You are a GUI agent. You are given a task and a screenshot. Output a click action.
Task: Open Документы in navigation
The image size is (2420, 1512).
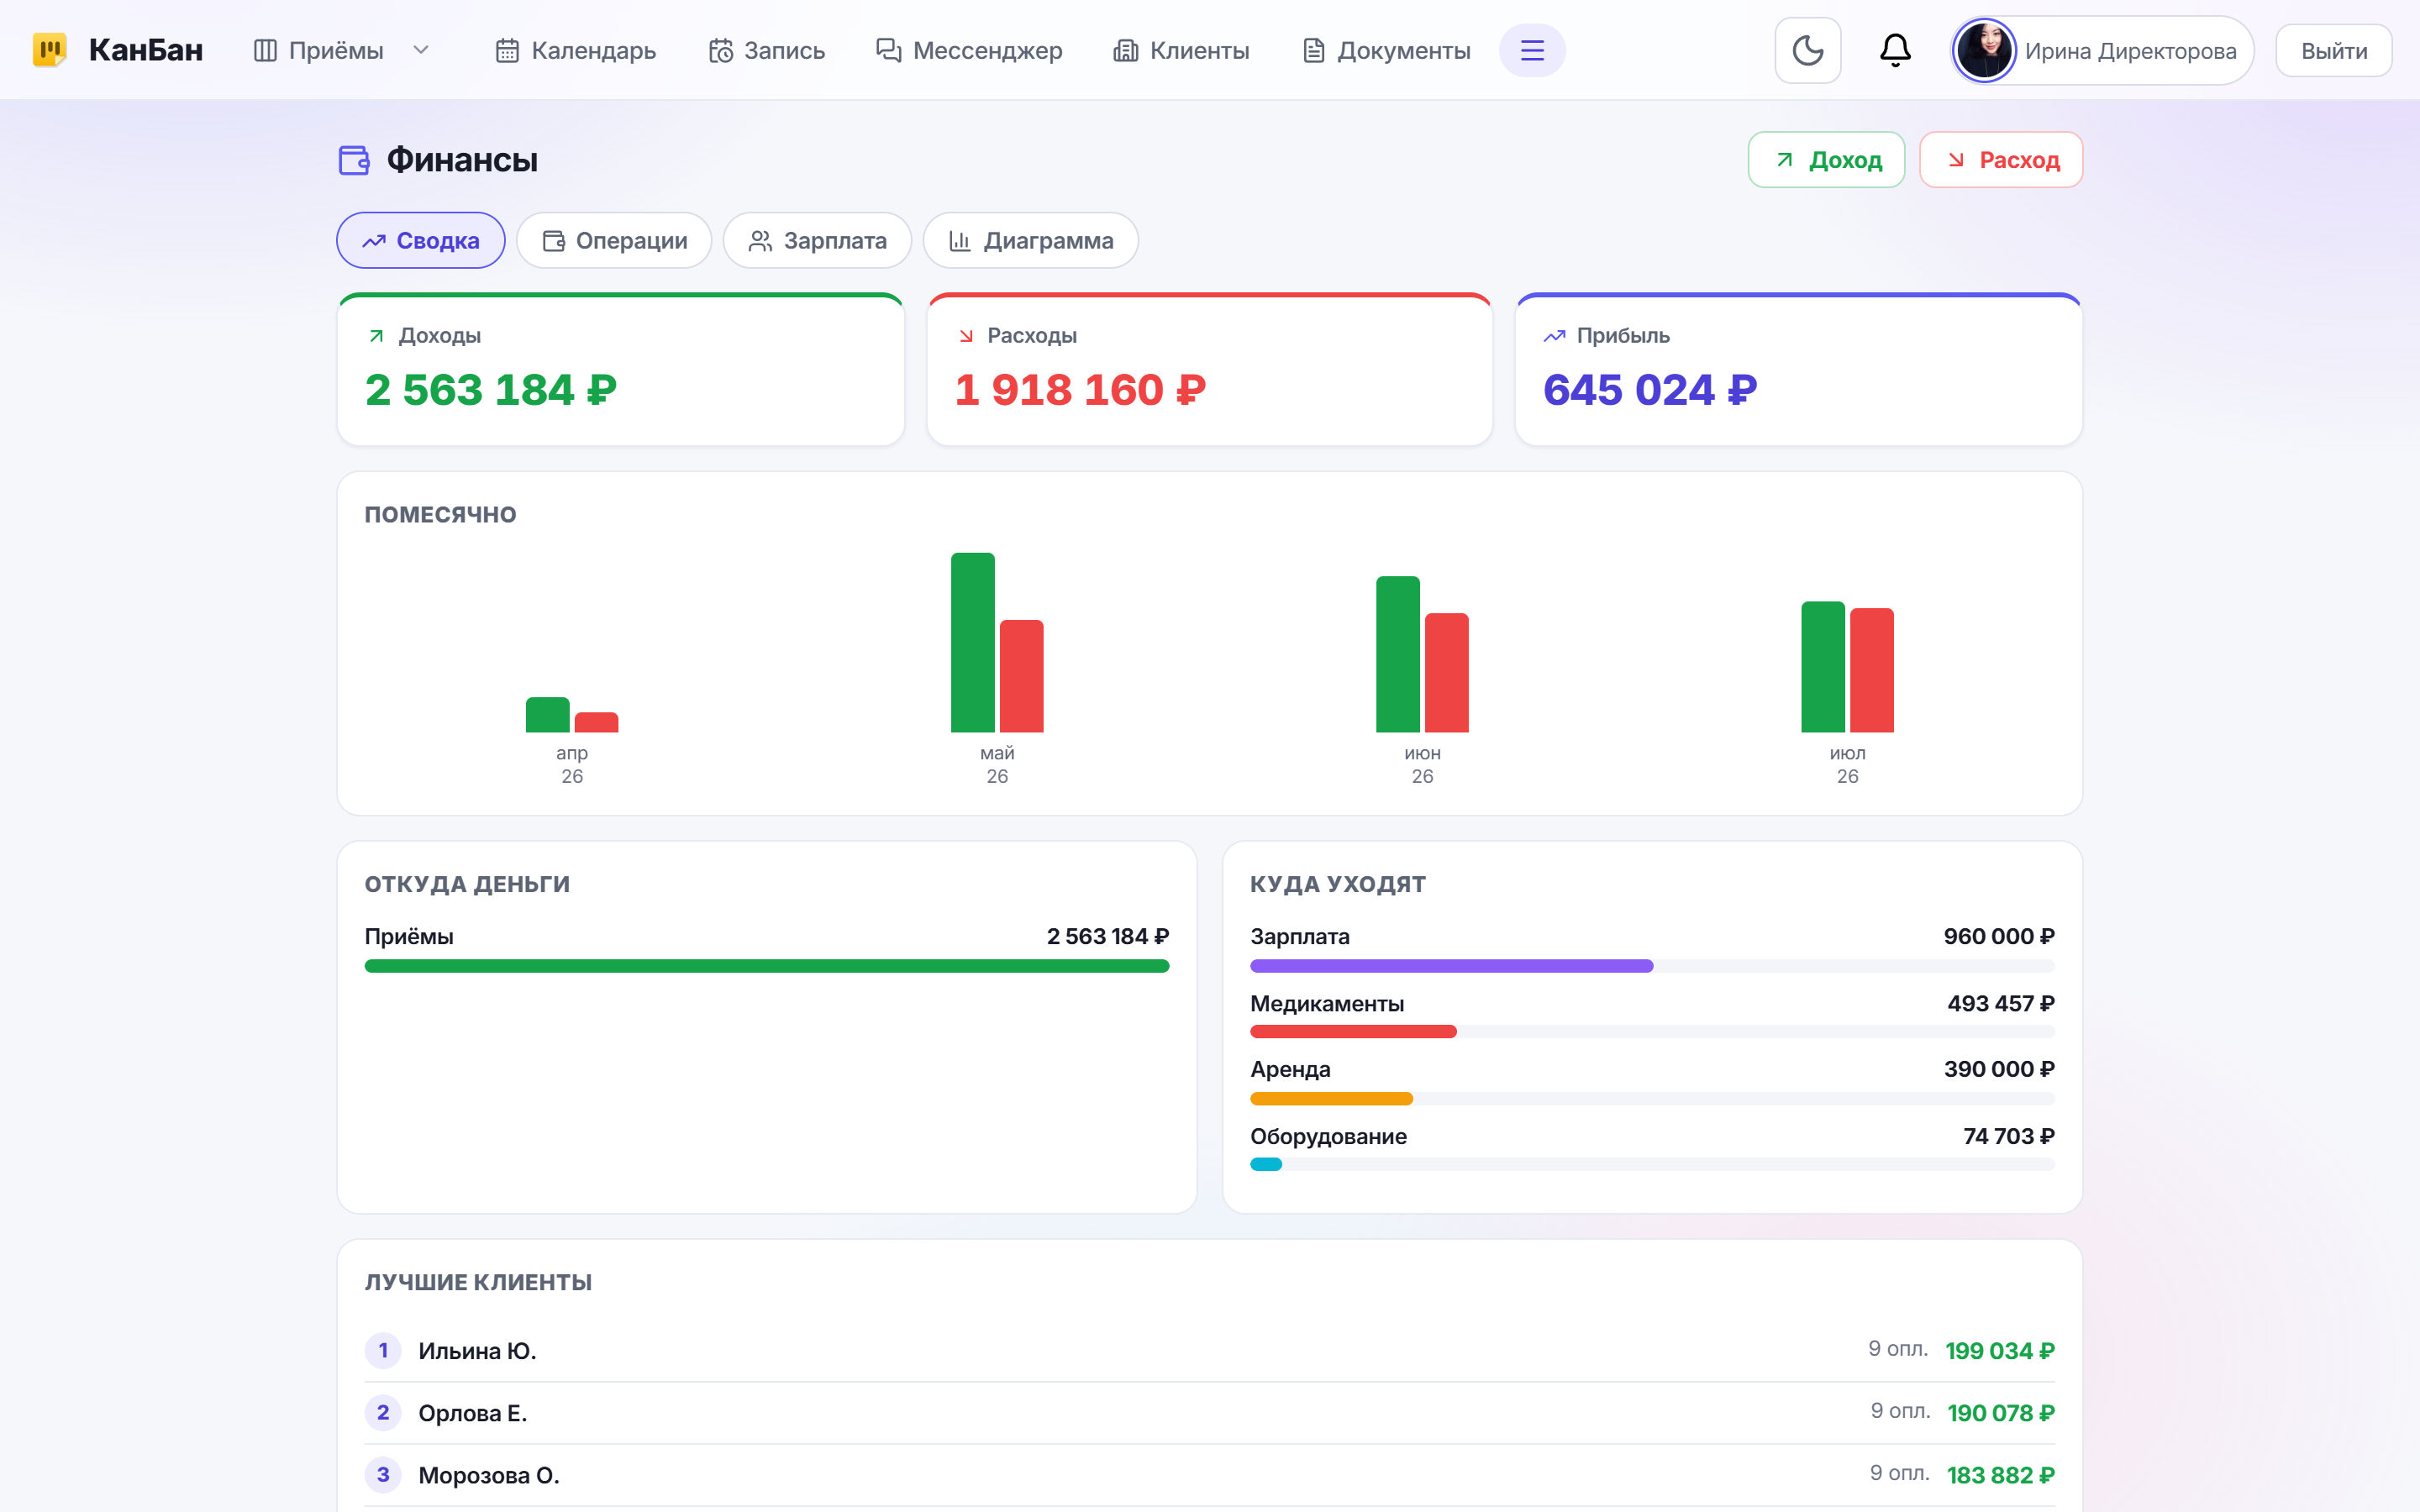pos(1387,50)
